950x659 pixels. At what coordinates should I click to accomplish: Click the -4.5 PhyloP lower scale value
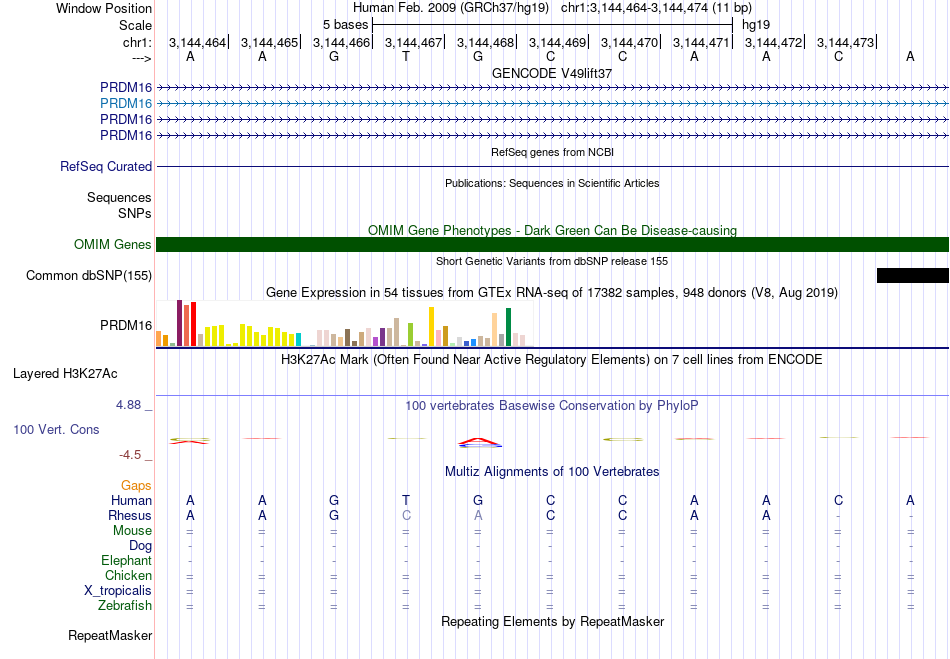coord(130,455)
